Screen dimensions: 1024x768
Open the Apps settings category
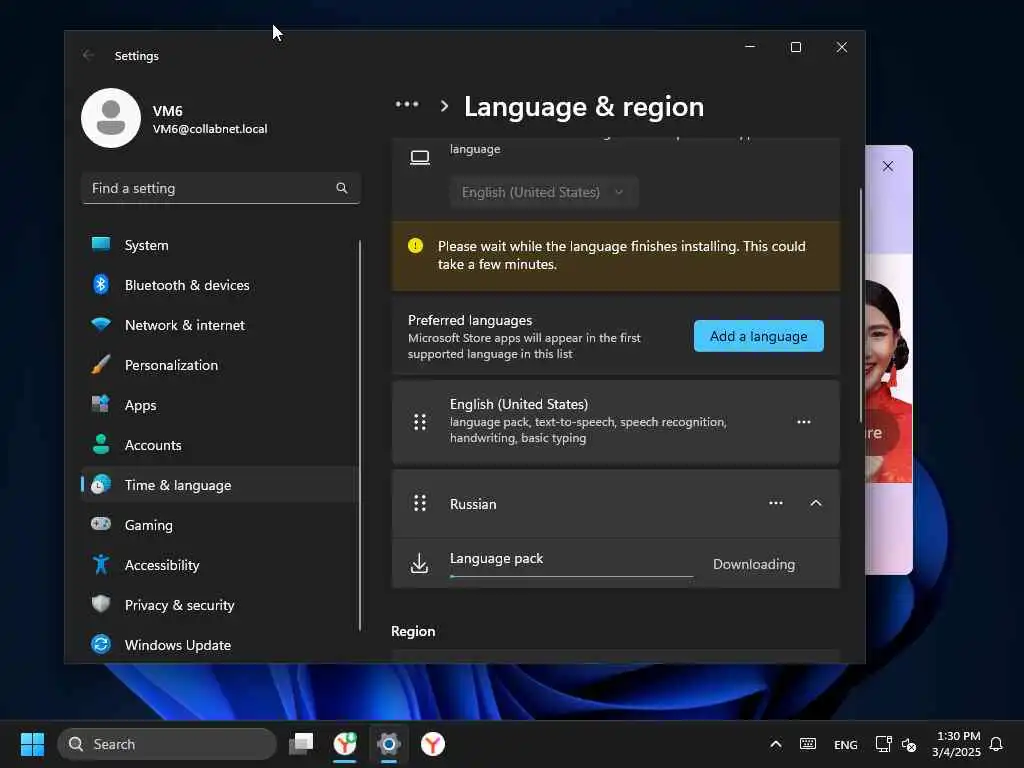[220, 405]
